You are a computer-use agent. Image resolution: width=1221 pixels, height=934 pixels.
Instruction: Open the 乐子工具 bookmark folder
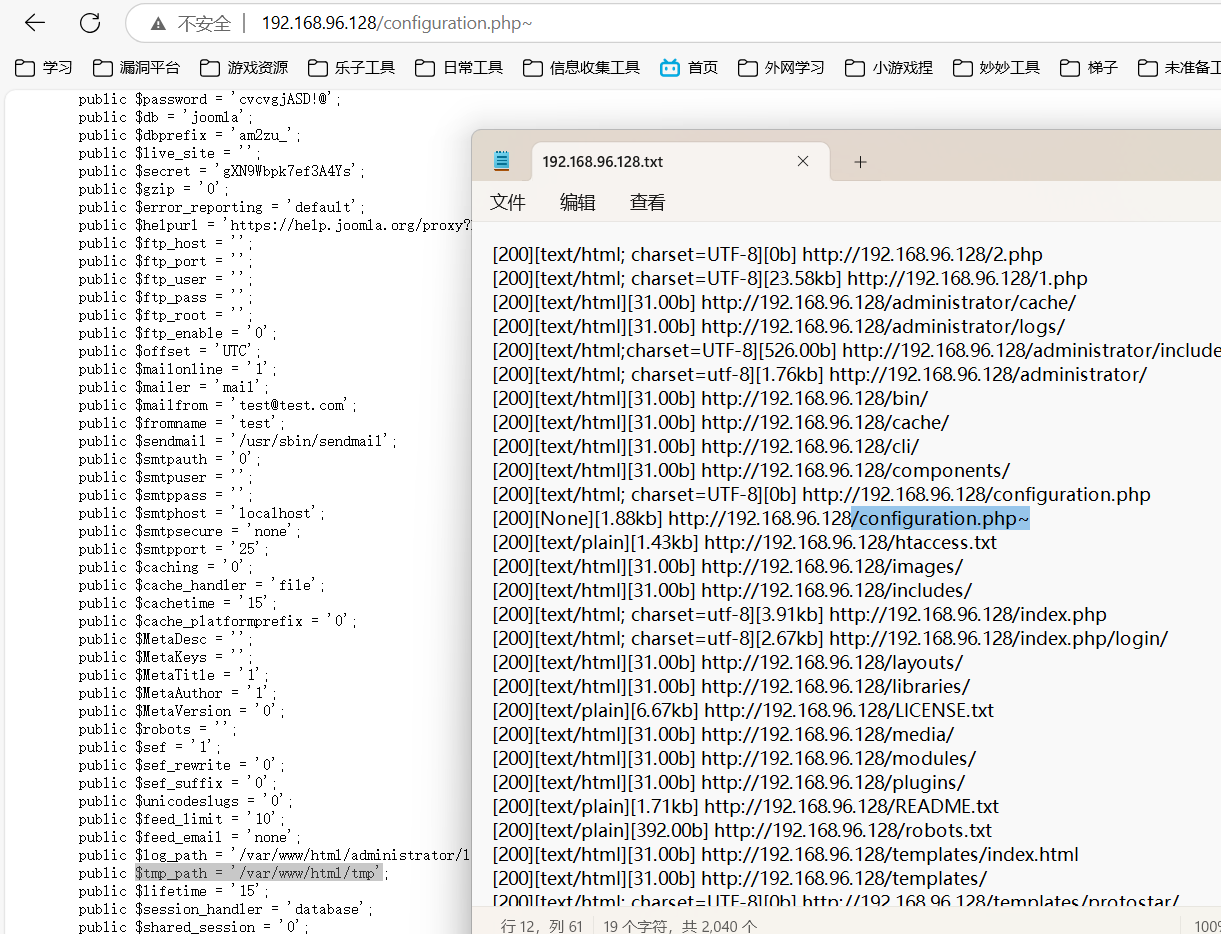(351, 68)
